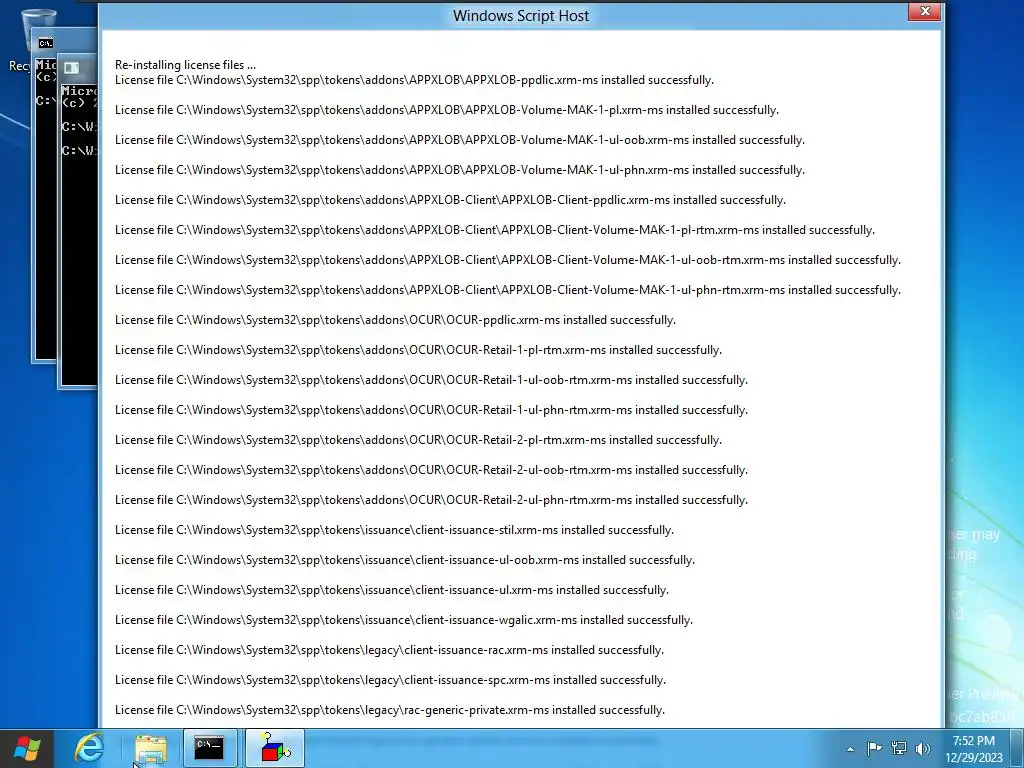Click the APPXLOB-Client-Volume-MAK-1-pl-rtm line
1024x768 pixels.
pyautogui.click(x=494, y=230)
